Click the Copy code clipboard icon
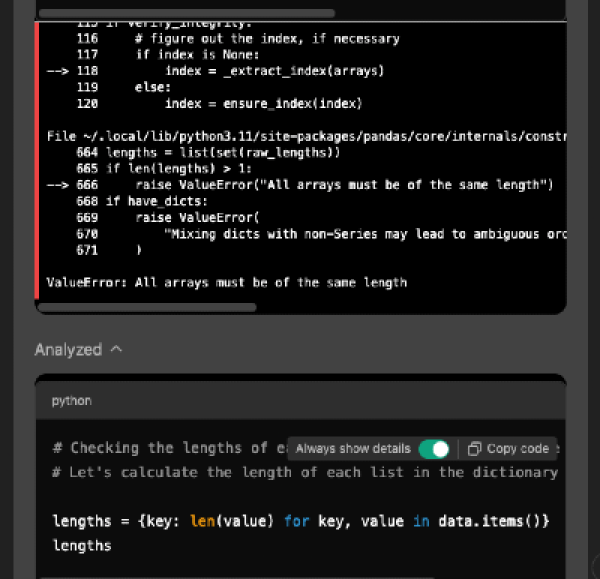The height and width of the screenshot is (579, 600). coord(475,448)
